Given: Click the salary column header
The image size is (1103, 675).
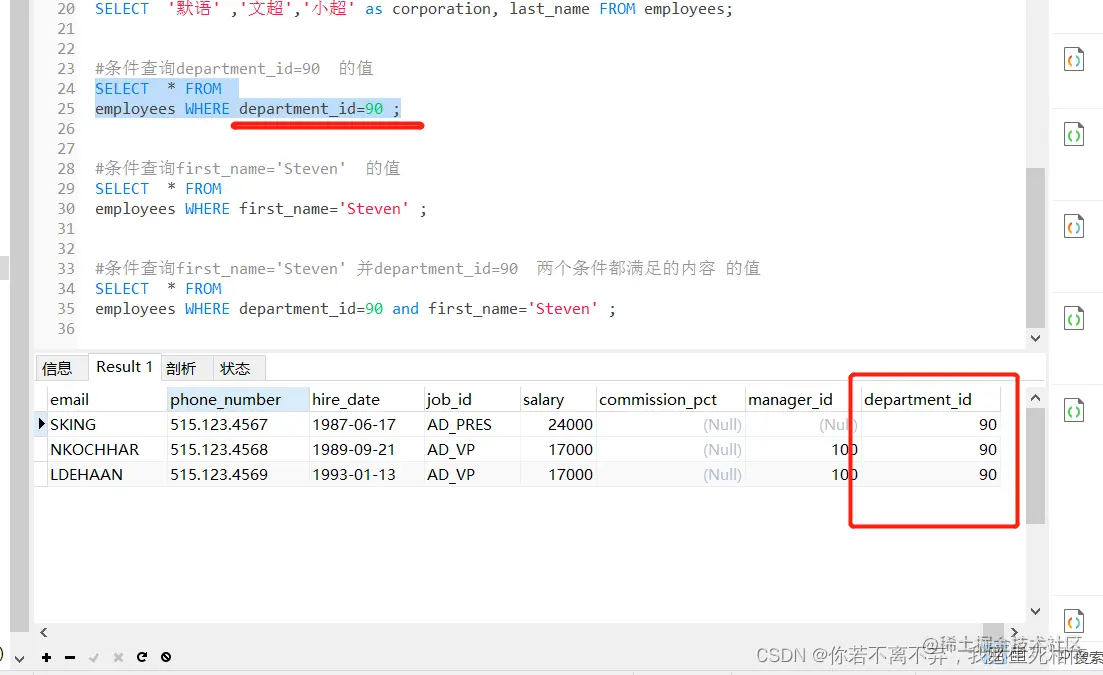Looking at the screenshot, I should tap(557, 399).
